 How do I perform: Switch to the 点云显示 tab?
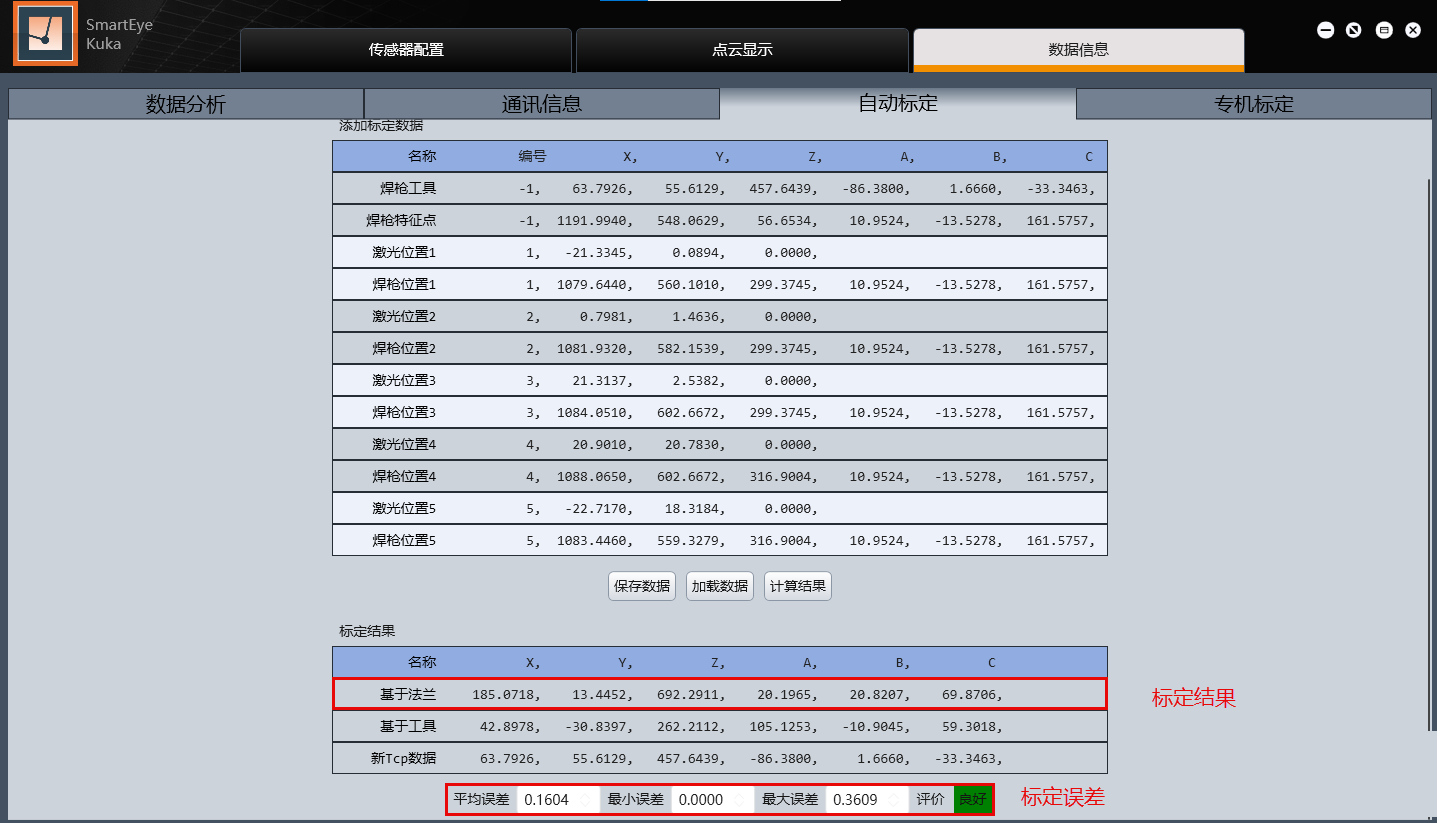(742, 50)
